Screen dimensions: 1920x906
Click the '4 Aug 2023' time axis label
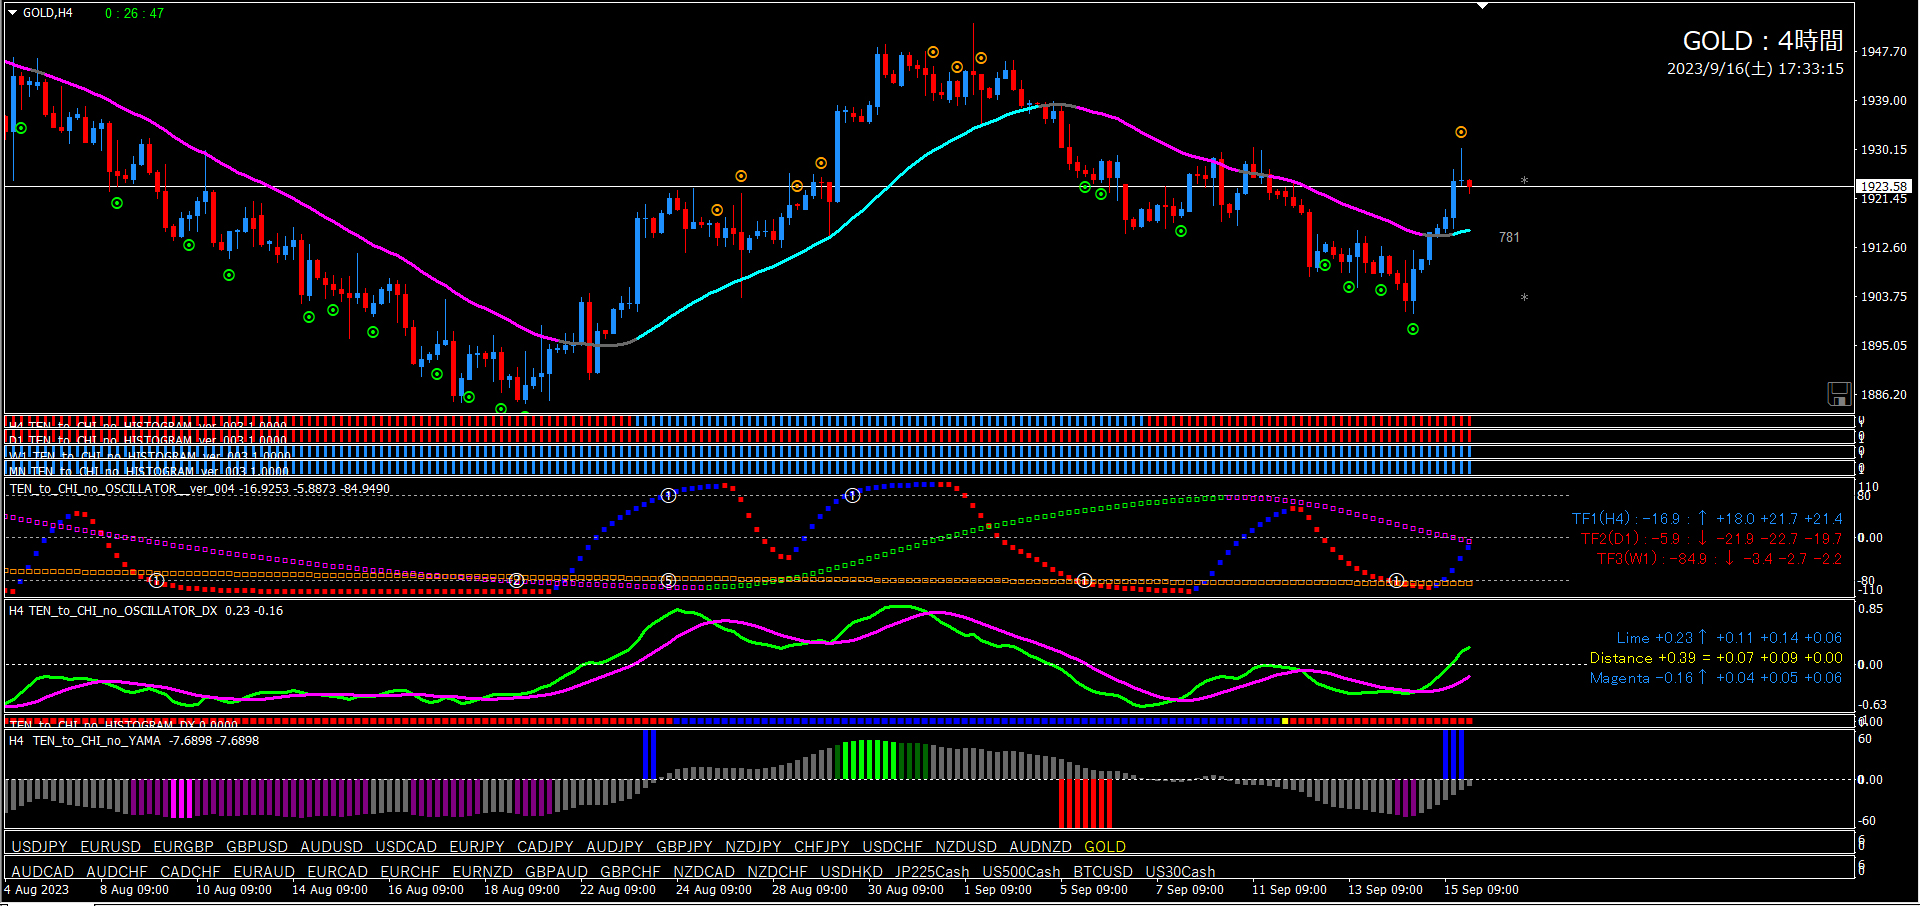37,890
